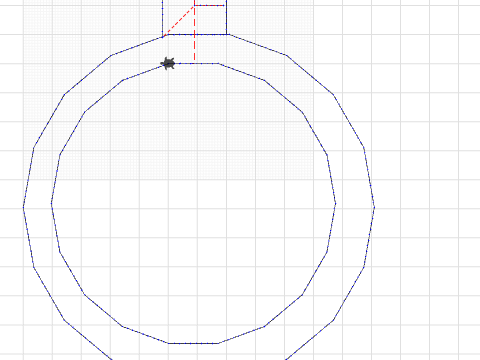Viewport: 480px width, 360px height.
Task: Click the right end of the inner polygon's top edge
Action: pos(219,63)
